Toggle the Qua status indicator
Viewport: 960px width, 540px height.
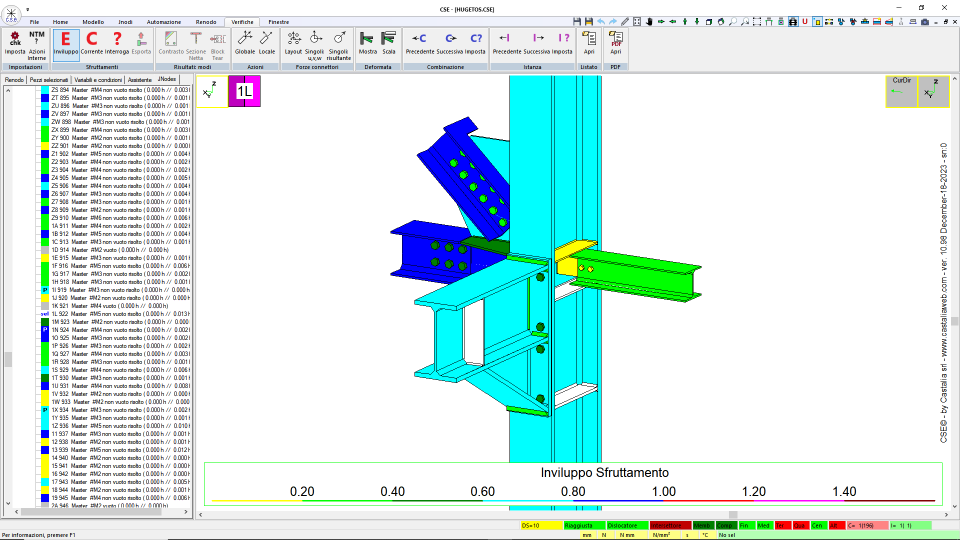[x=800, y=525]
